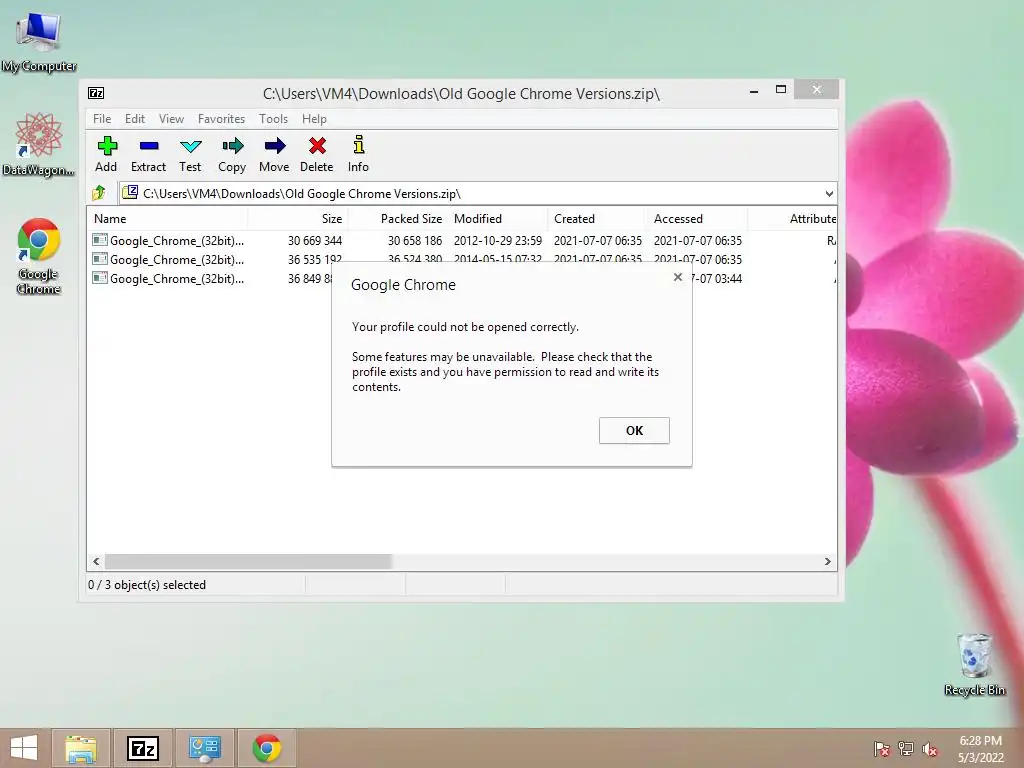Minimize the 7-Zip window
Screen dimensions: 1024x768
(x=754, y=91)
